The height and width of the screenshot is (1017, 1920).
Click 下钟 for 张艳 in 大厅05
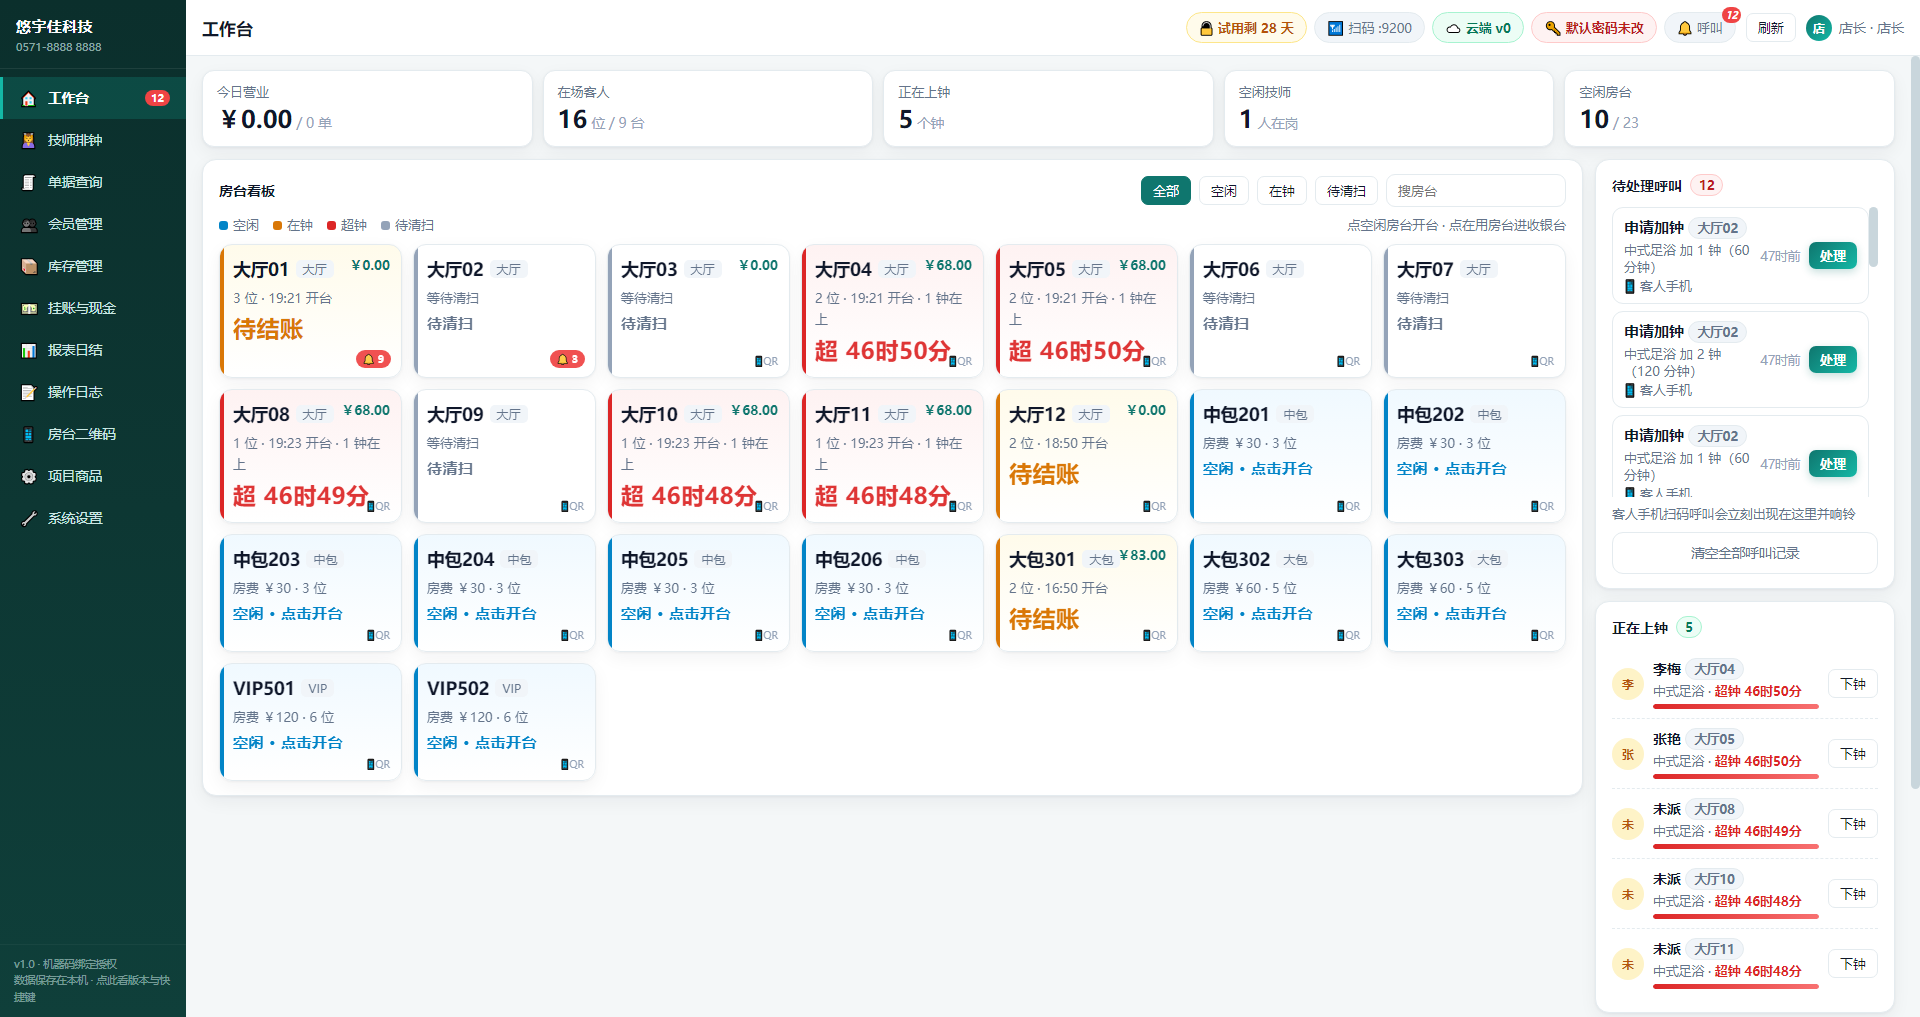click(x=1853, y=754)
